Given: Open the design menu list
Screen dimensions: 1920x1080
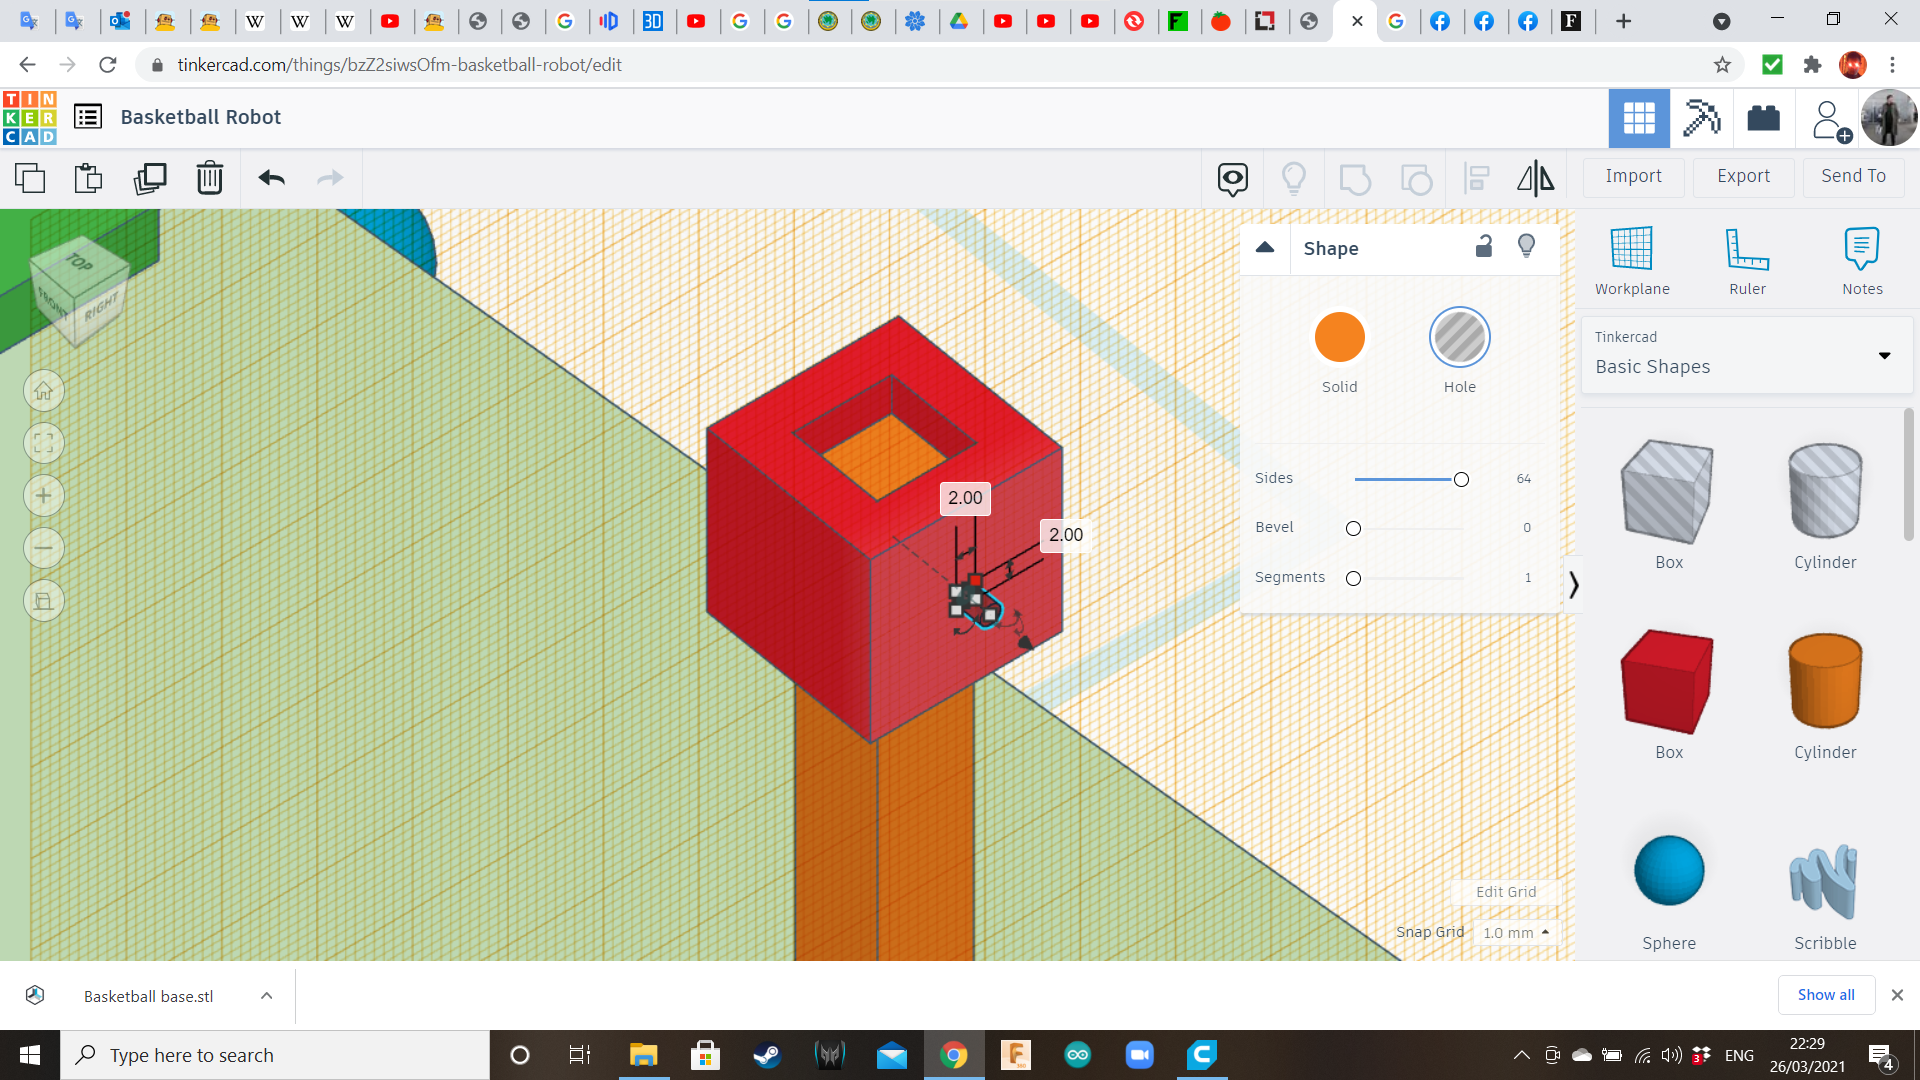Looking at the screenshot, I should click(88, 116).
